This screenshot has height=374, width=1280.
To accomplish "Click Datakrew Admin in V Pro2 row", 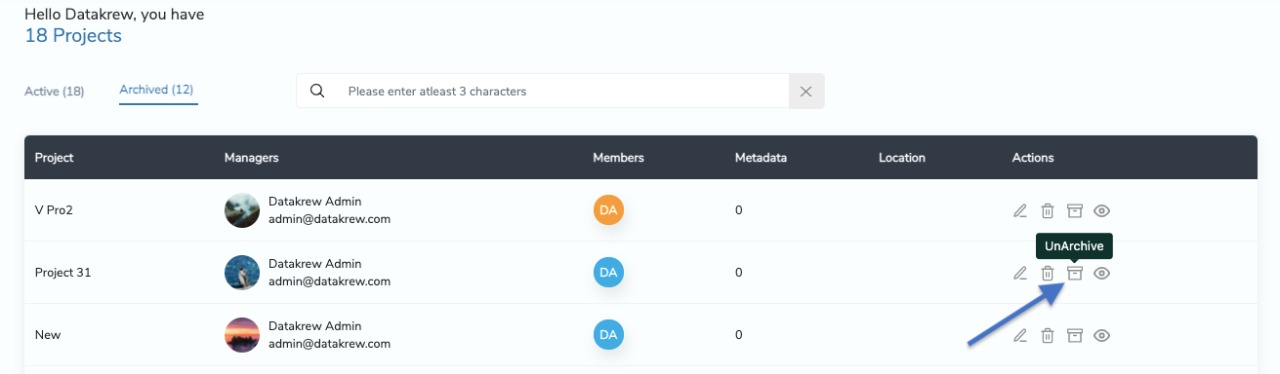I will [x=315, y=201].
